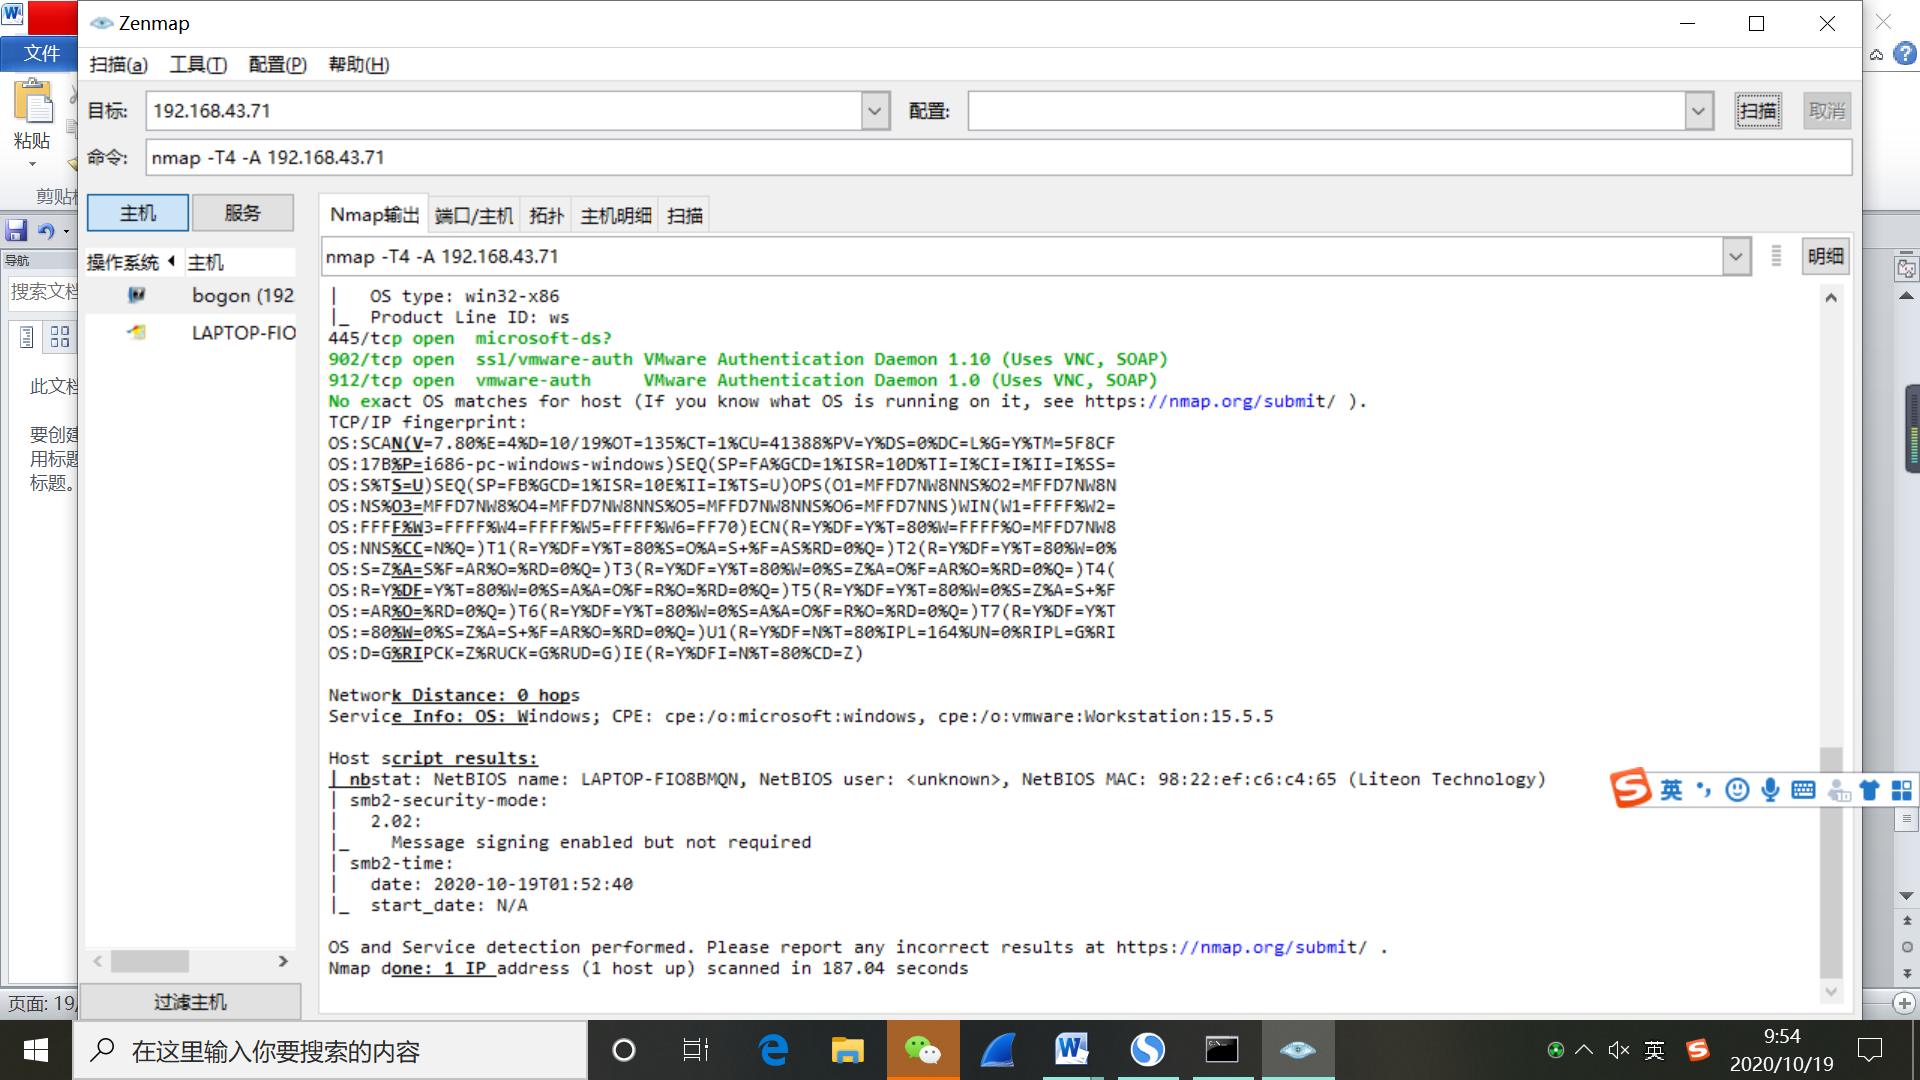The image size is (1920, 1080).
Task: Click the host list horizontal scrollbar thumb
Action: click(x=150, y=961)
